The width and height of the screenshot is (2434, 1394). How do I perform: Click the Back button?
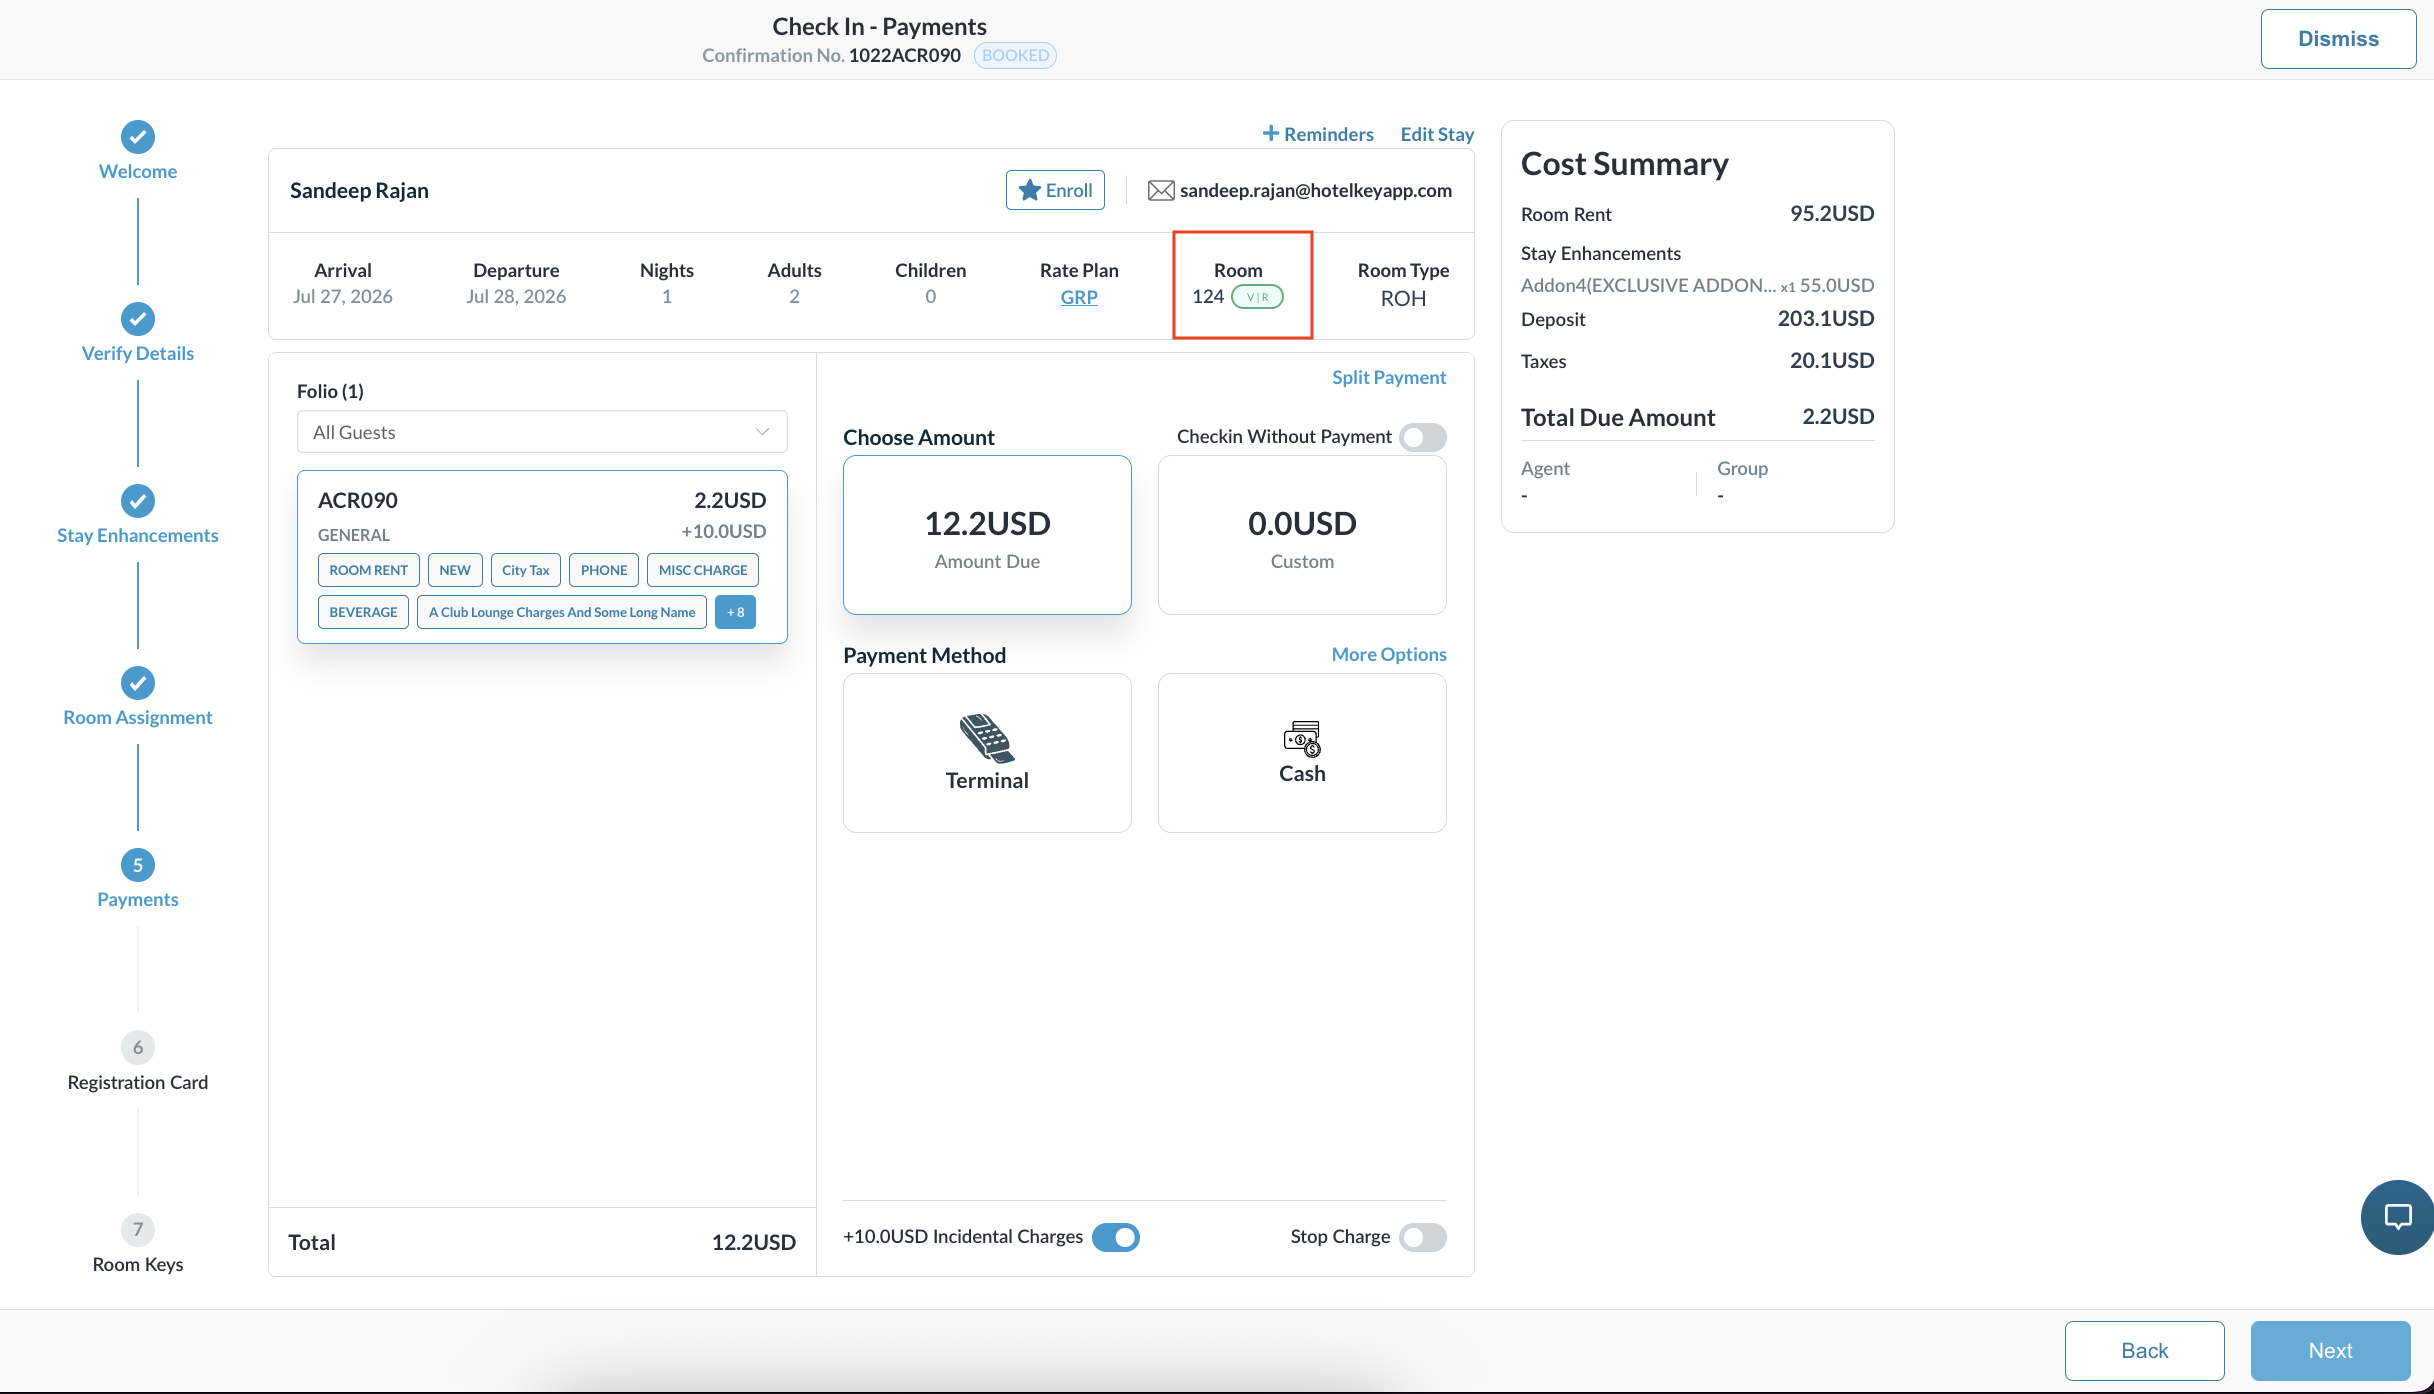click(2145, 1350)
